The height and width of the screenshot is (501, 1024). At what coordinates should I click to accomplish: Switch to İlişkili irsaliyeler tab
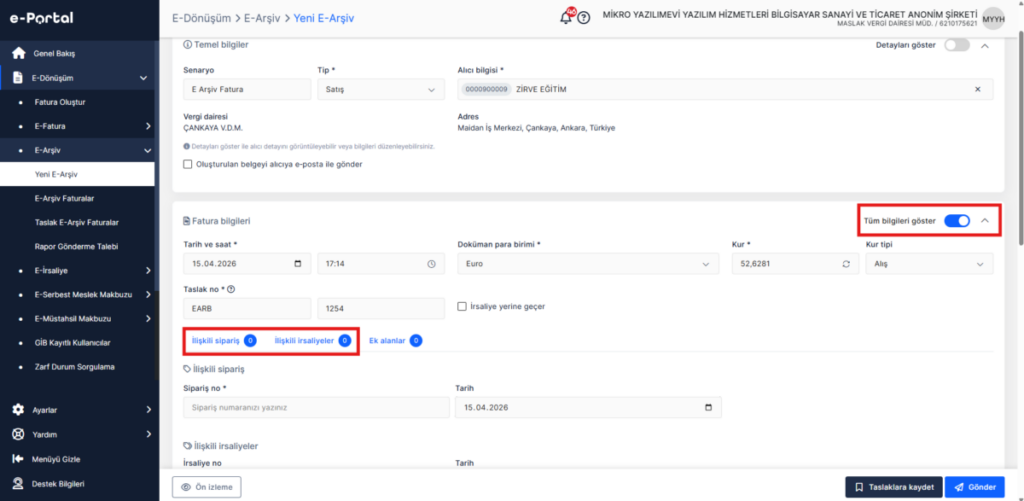312,340
